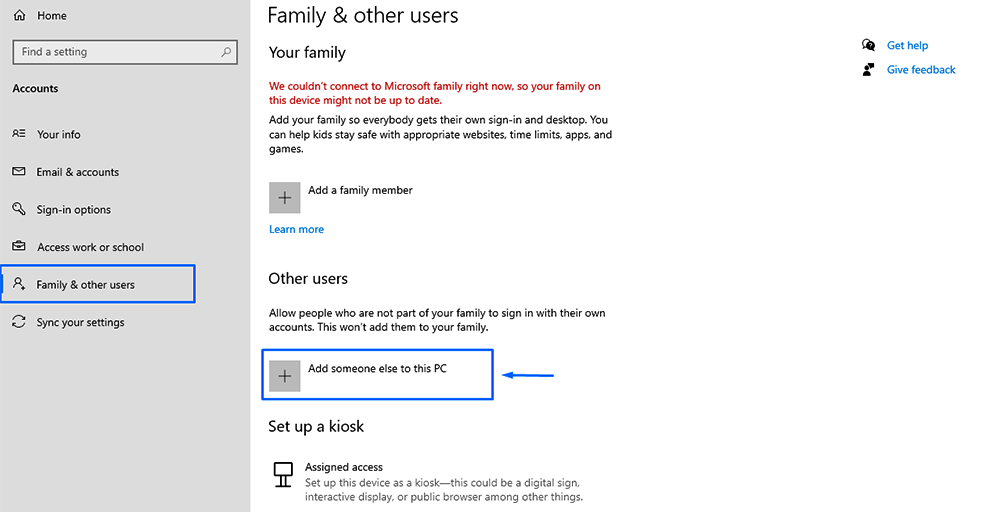Select Assigned access kiosk setup
The image size is (1000, 512).
tap(345, 467)
